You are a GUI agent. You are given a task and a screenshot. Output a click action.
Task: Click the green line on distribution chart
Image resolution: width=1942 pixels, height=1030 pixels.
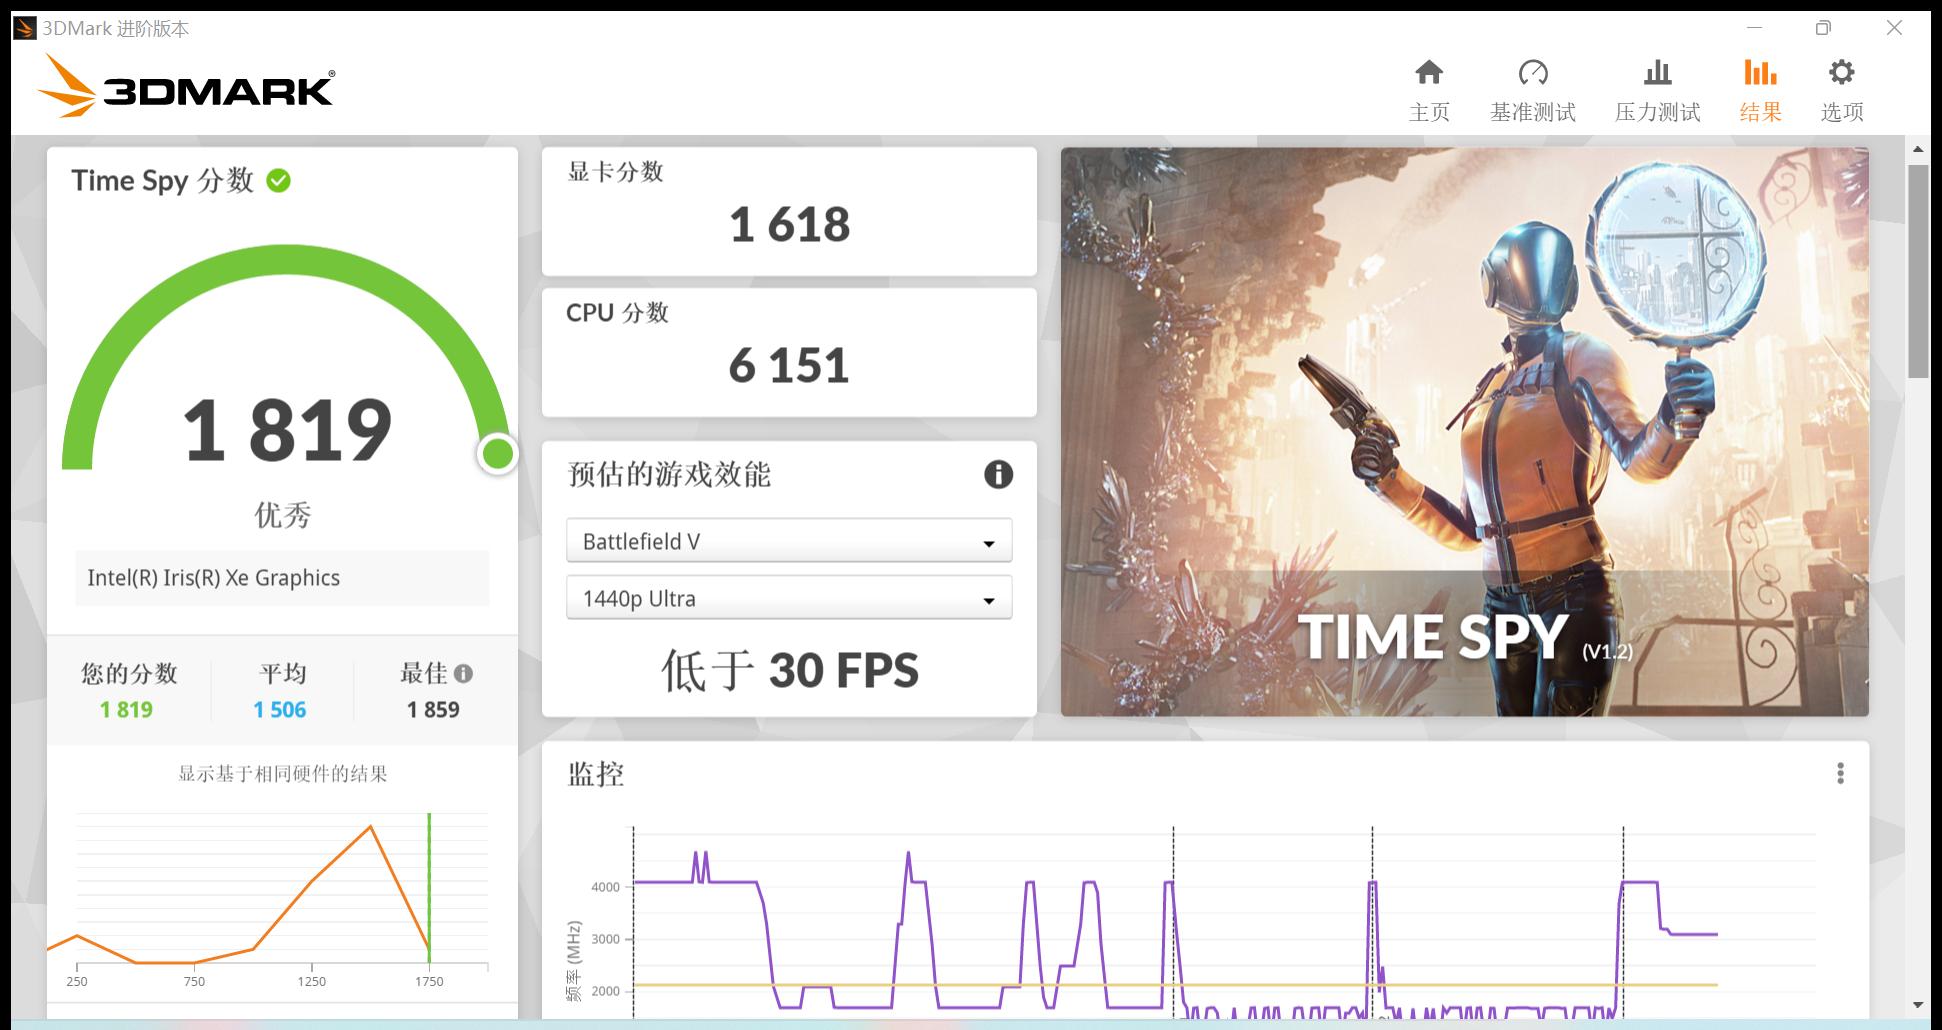(429, 888)
